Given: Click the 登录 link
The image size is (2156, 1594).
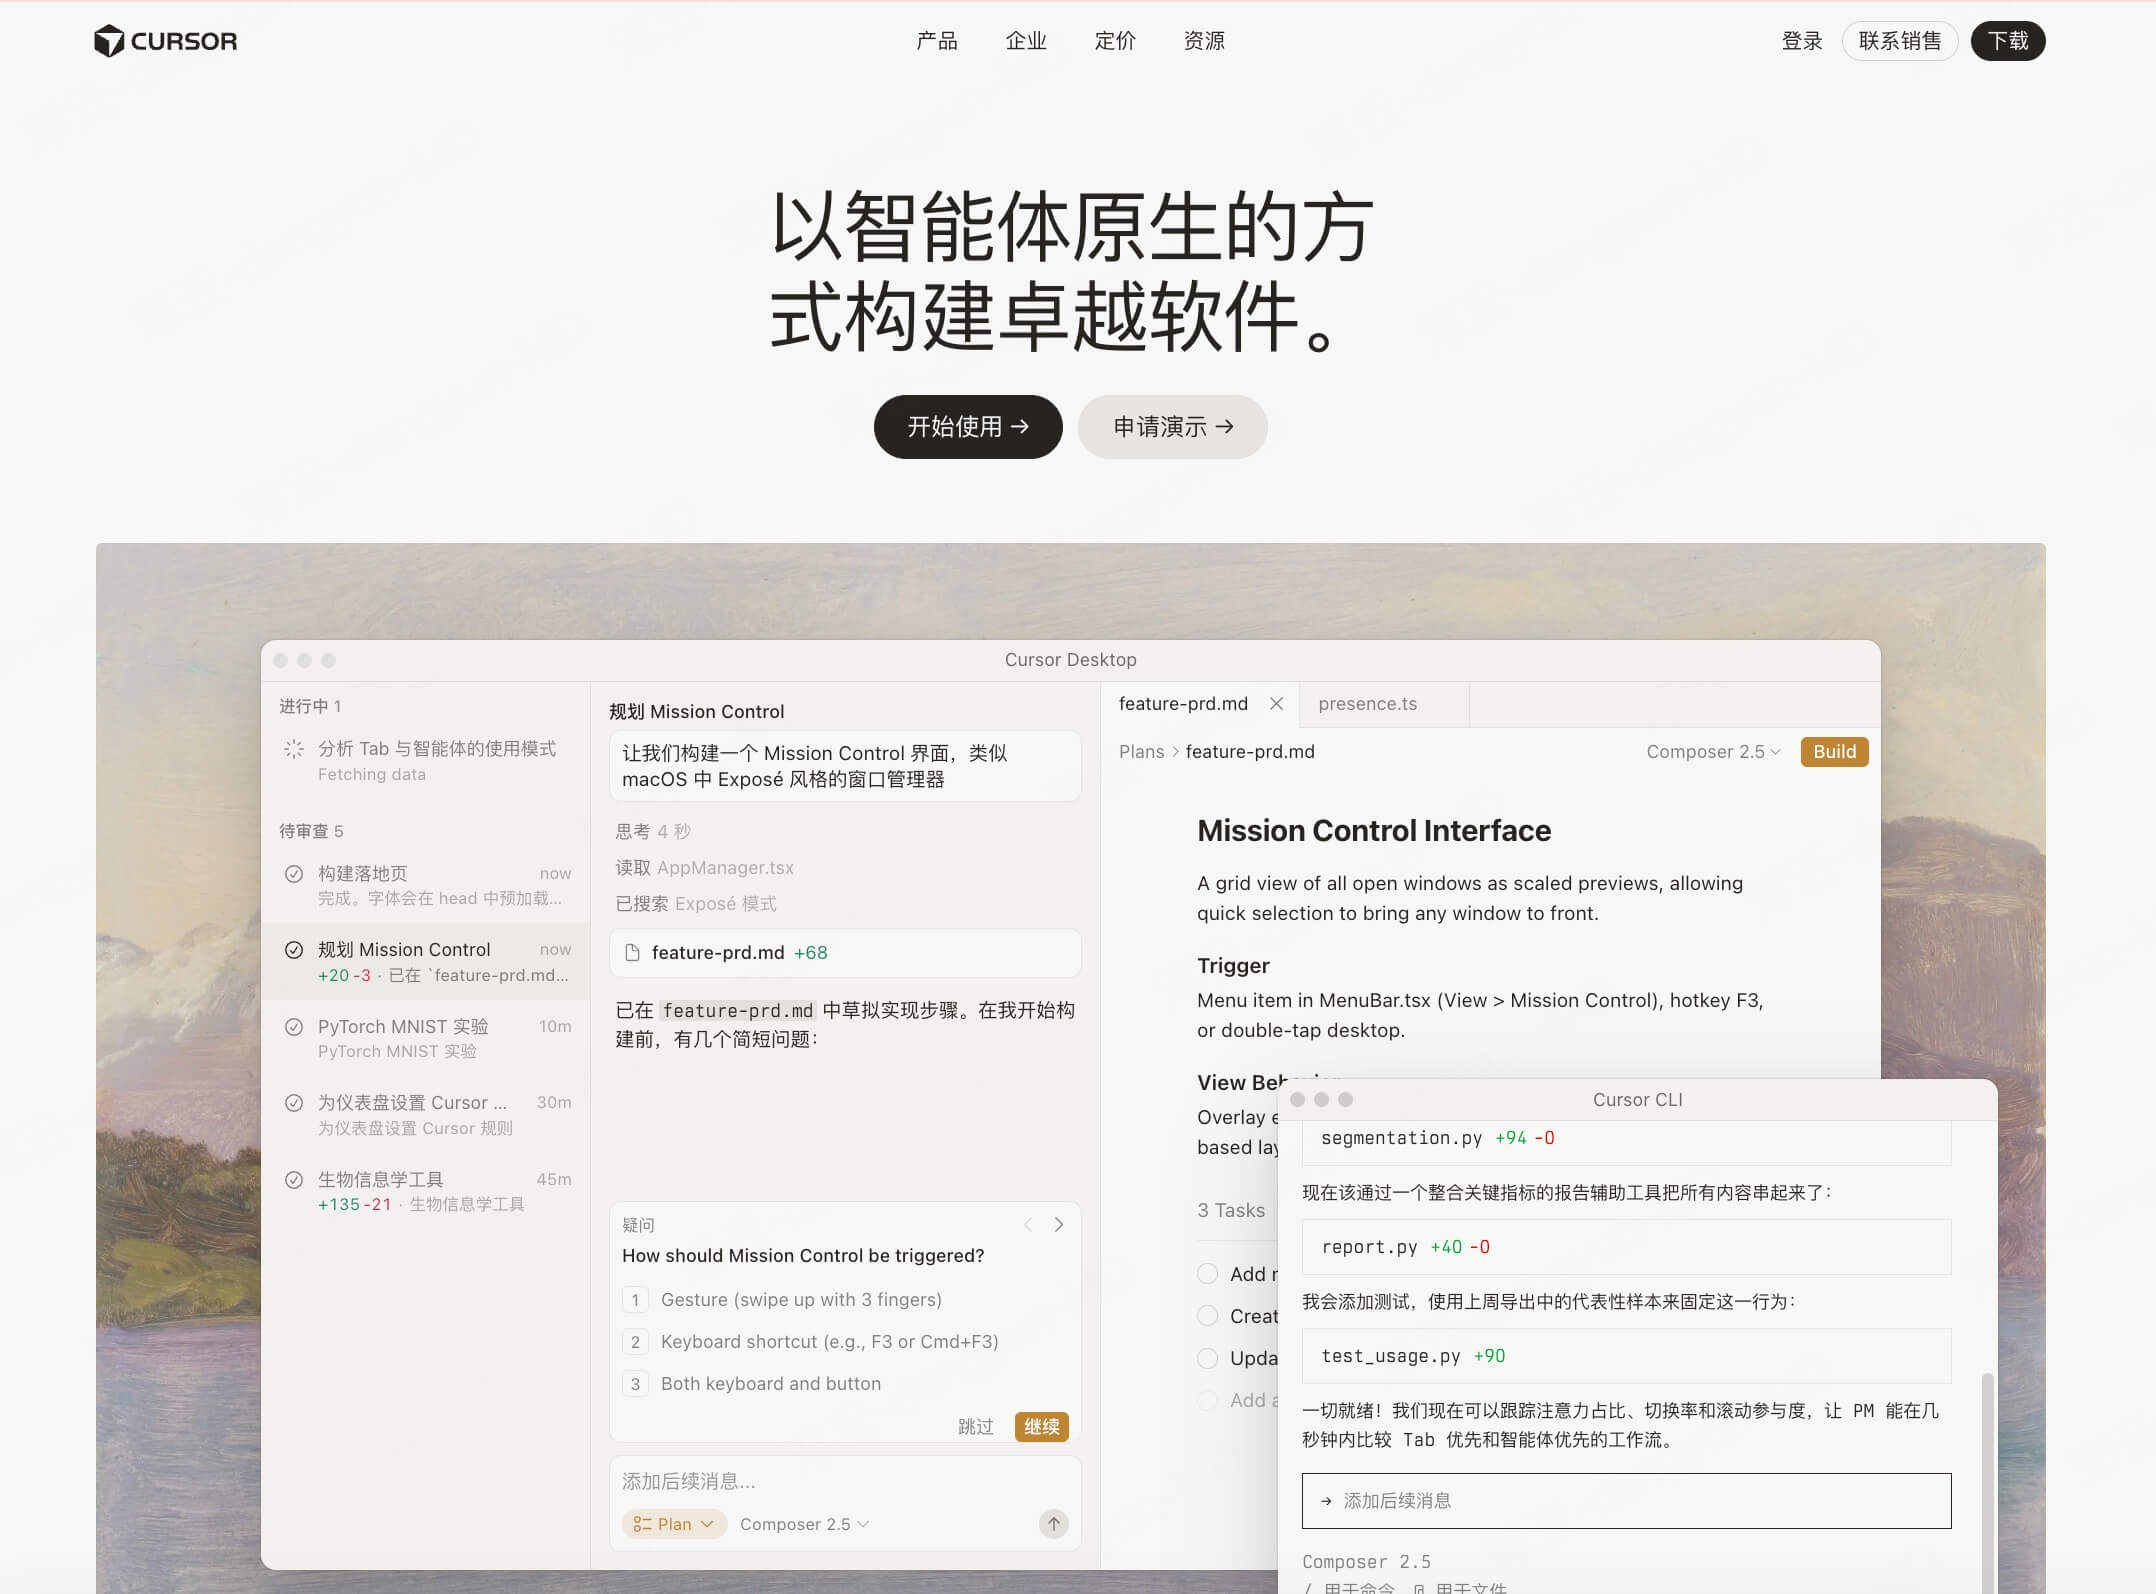Looking at the screenshot, I should click(1802, 41).
